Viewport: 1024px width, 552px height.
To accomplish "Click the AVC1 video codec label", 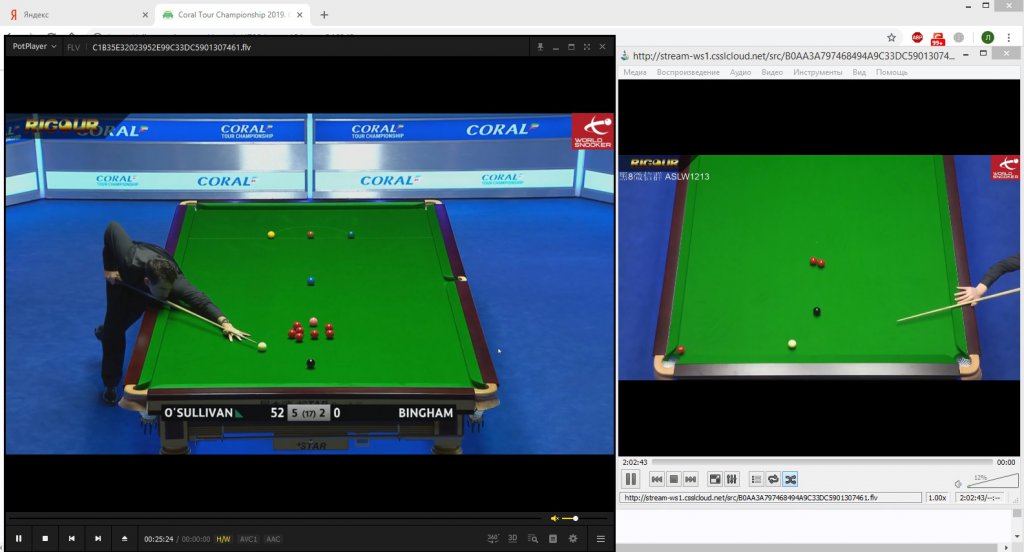I will (248, 539).
